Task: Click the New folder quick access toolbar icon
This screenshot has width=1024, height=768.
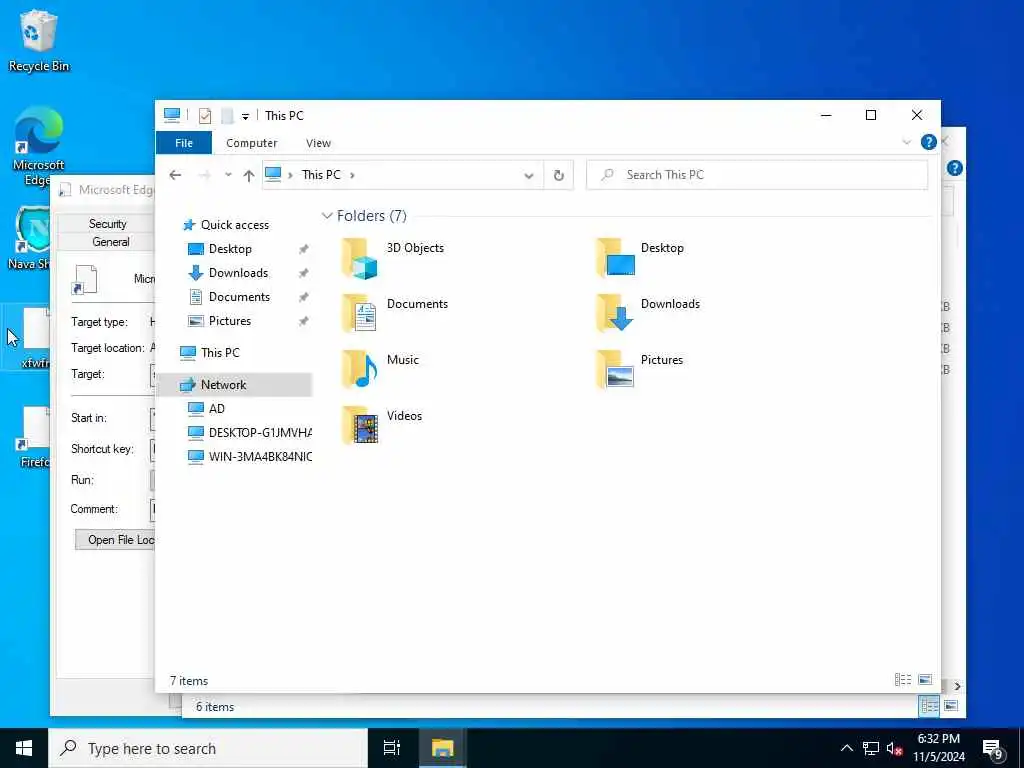Action: click(x=227, y=116)
